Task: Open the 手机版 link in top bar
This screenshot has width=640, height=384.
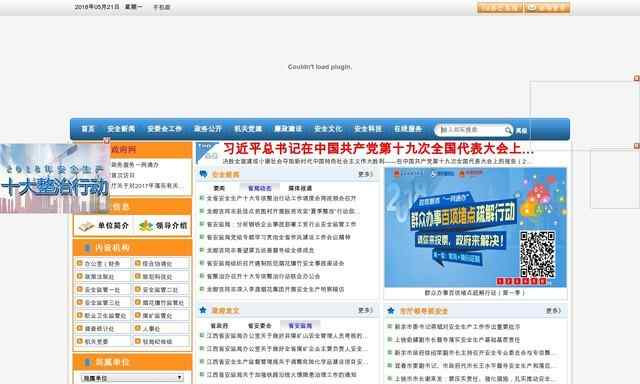Action: coord(162,7)
